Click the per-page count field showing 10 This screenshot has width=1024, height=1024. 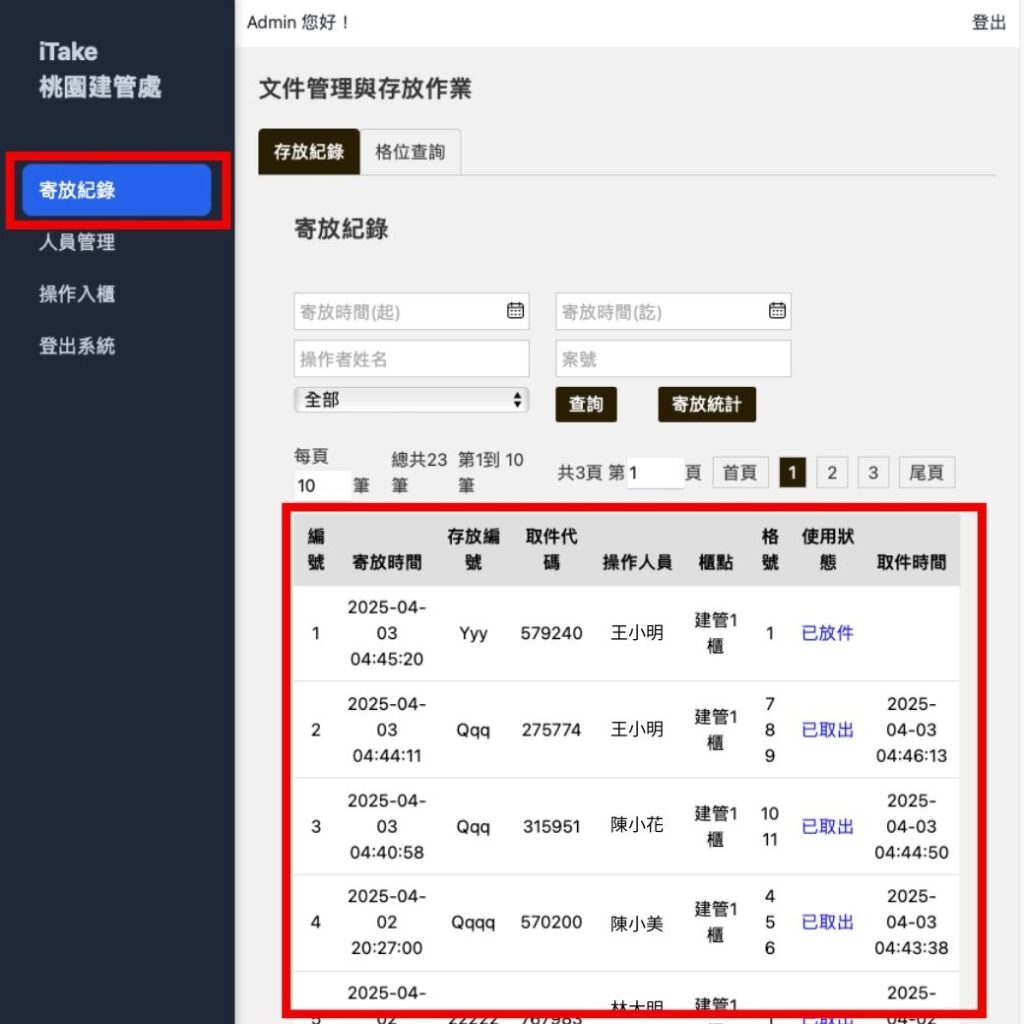click(322, 486)
